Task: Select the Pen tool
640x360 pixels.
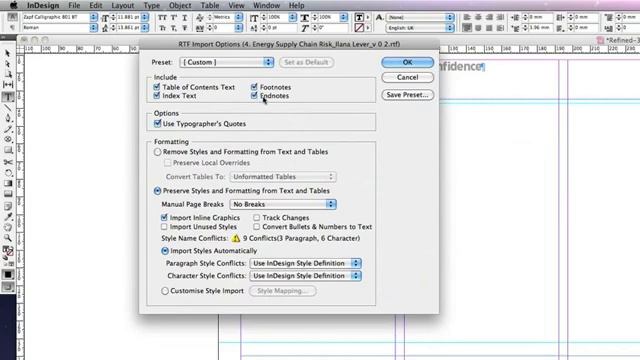Action: (8, 118)
